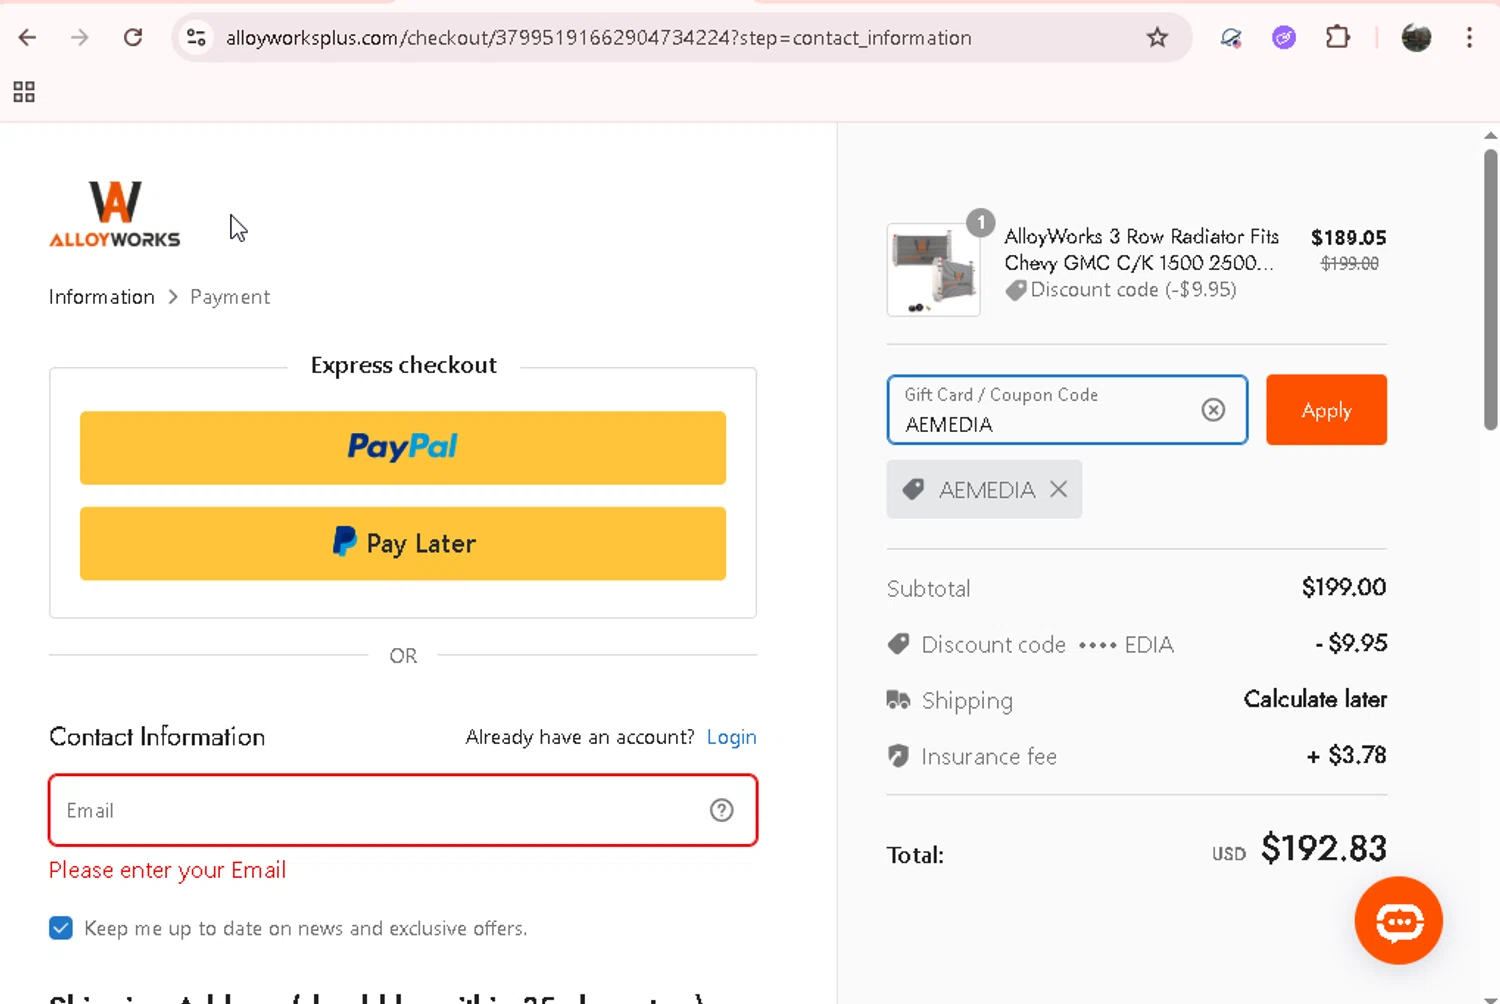Screen dimensions: 1500x1004
Task: Open the browser apps grid icon
Action: [x=24, y=92]
